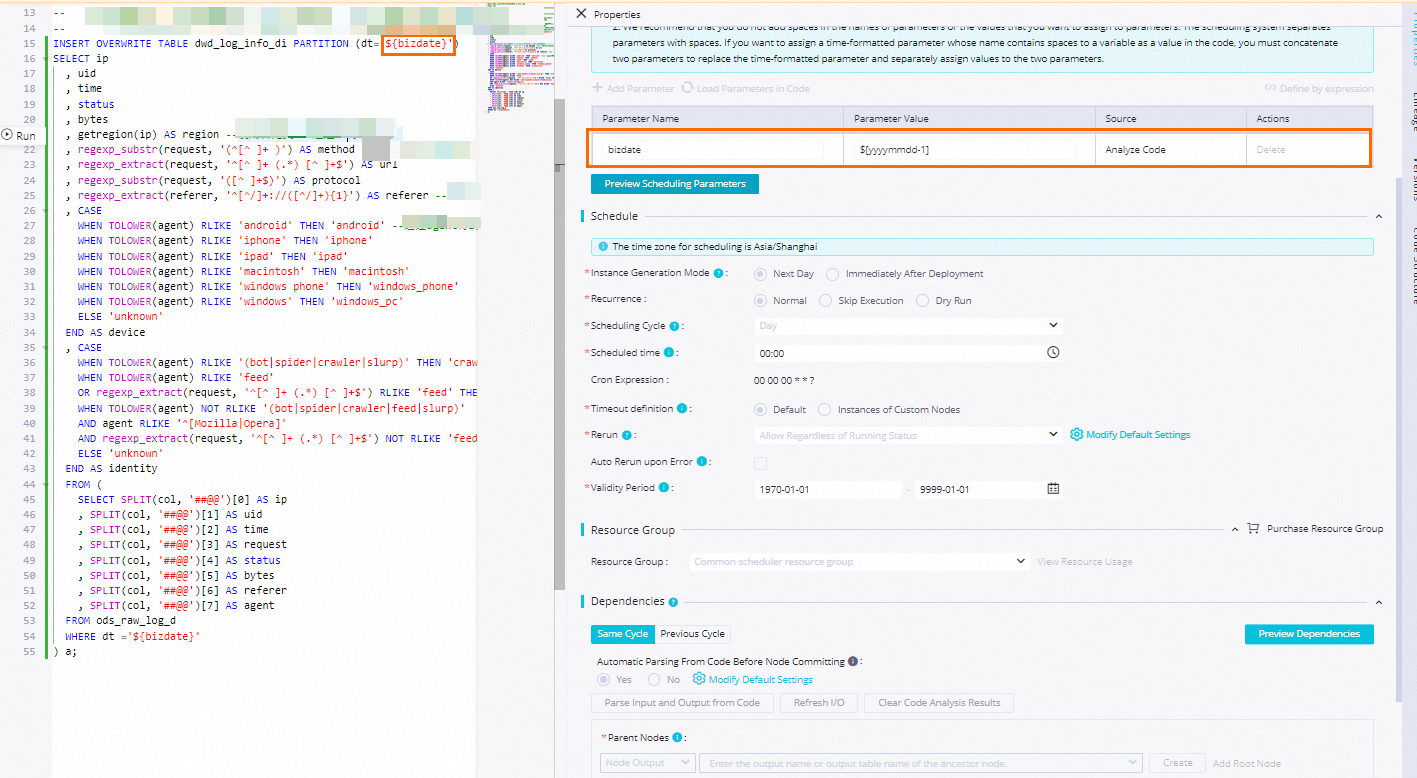1417x778 pixels.
Task: Click the Run play icon beside code
Action: click(7, 135)
